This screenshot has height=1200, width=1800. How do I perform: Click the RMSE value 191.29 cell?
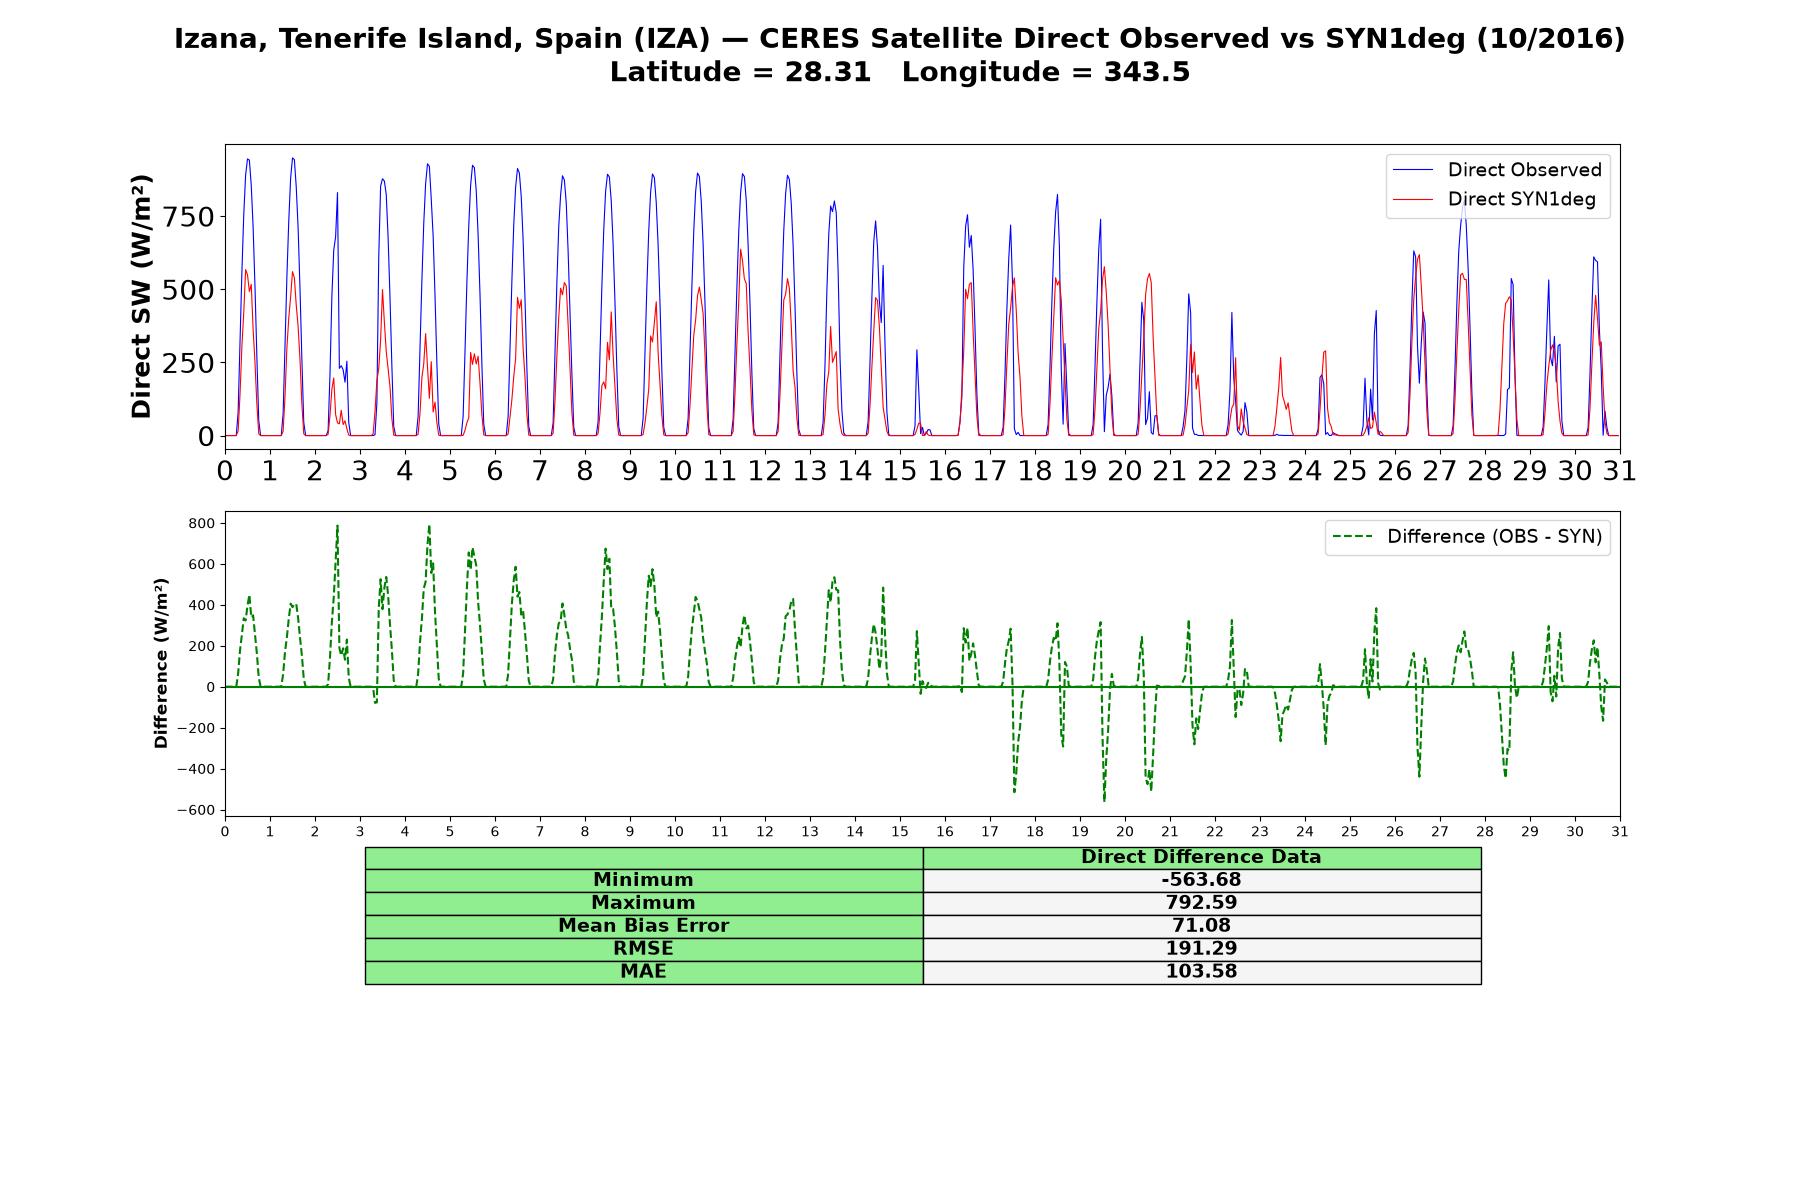tap(1201, 949)
